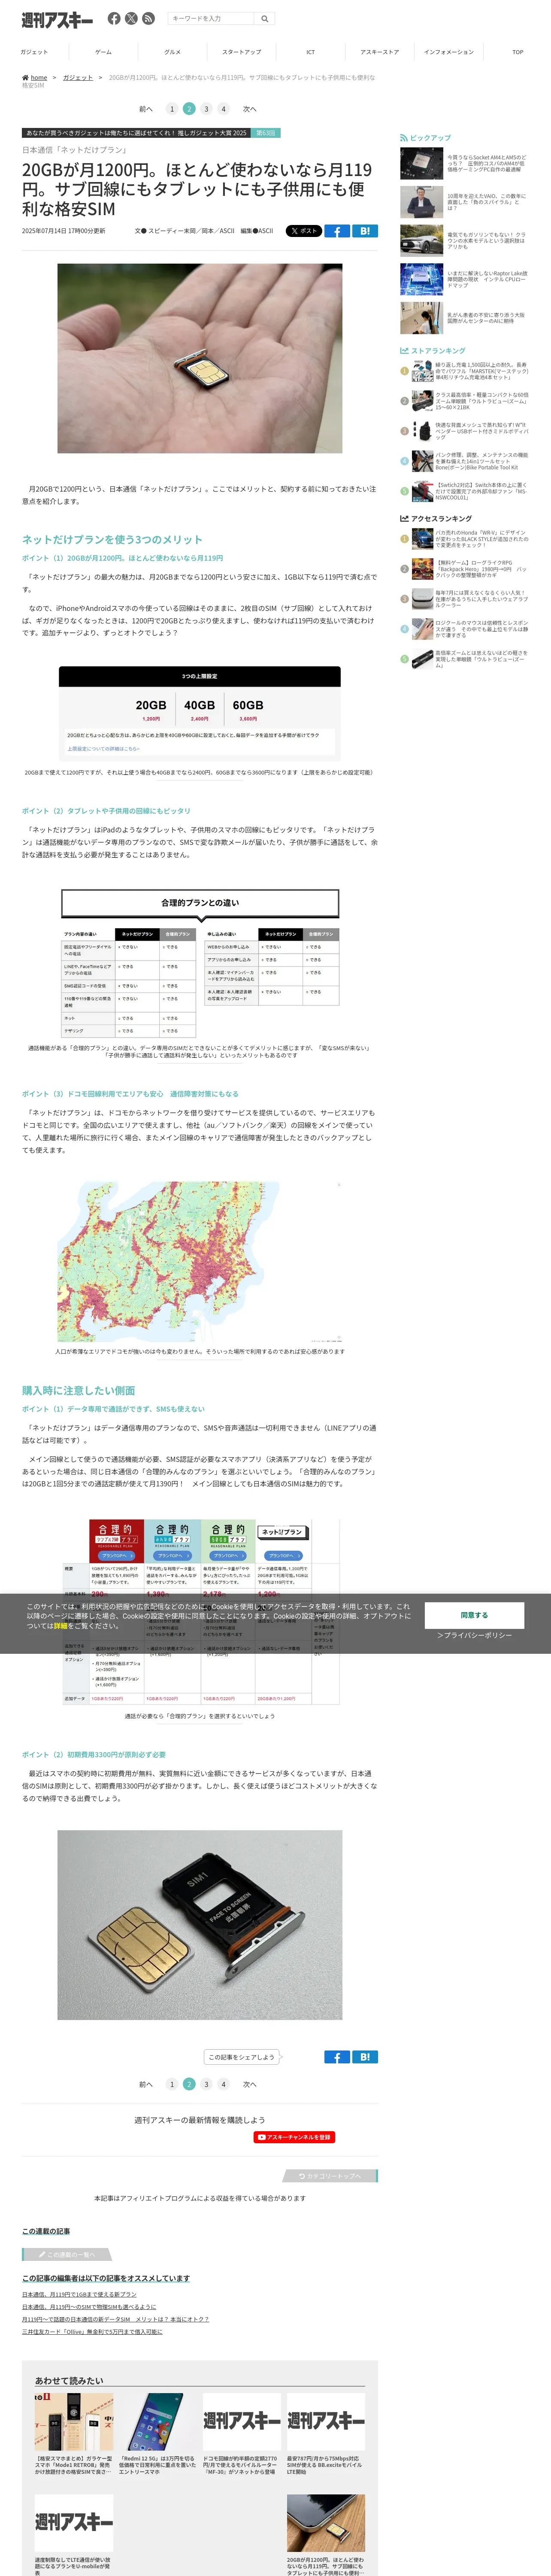551x2576 pixels.
Task: Click 前へ in pagination above the title
Action: [x=146, y=109]
